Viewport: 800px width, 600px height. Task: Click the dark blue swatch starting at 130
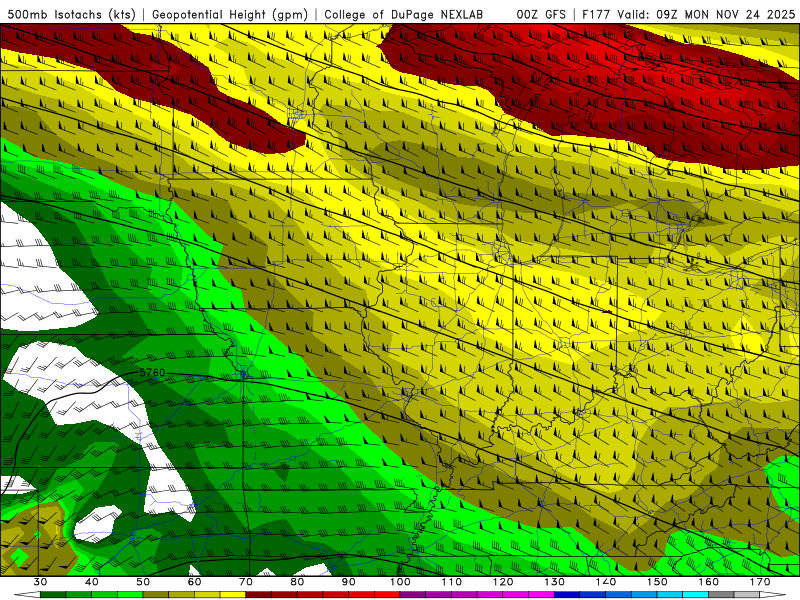point(567,595)
